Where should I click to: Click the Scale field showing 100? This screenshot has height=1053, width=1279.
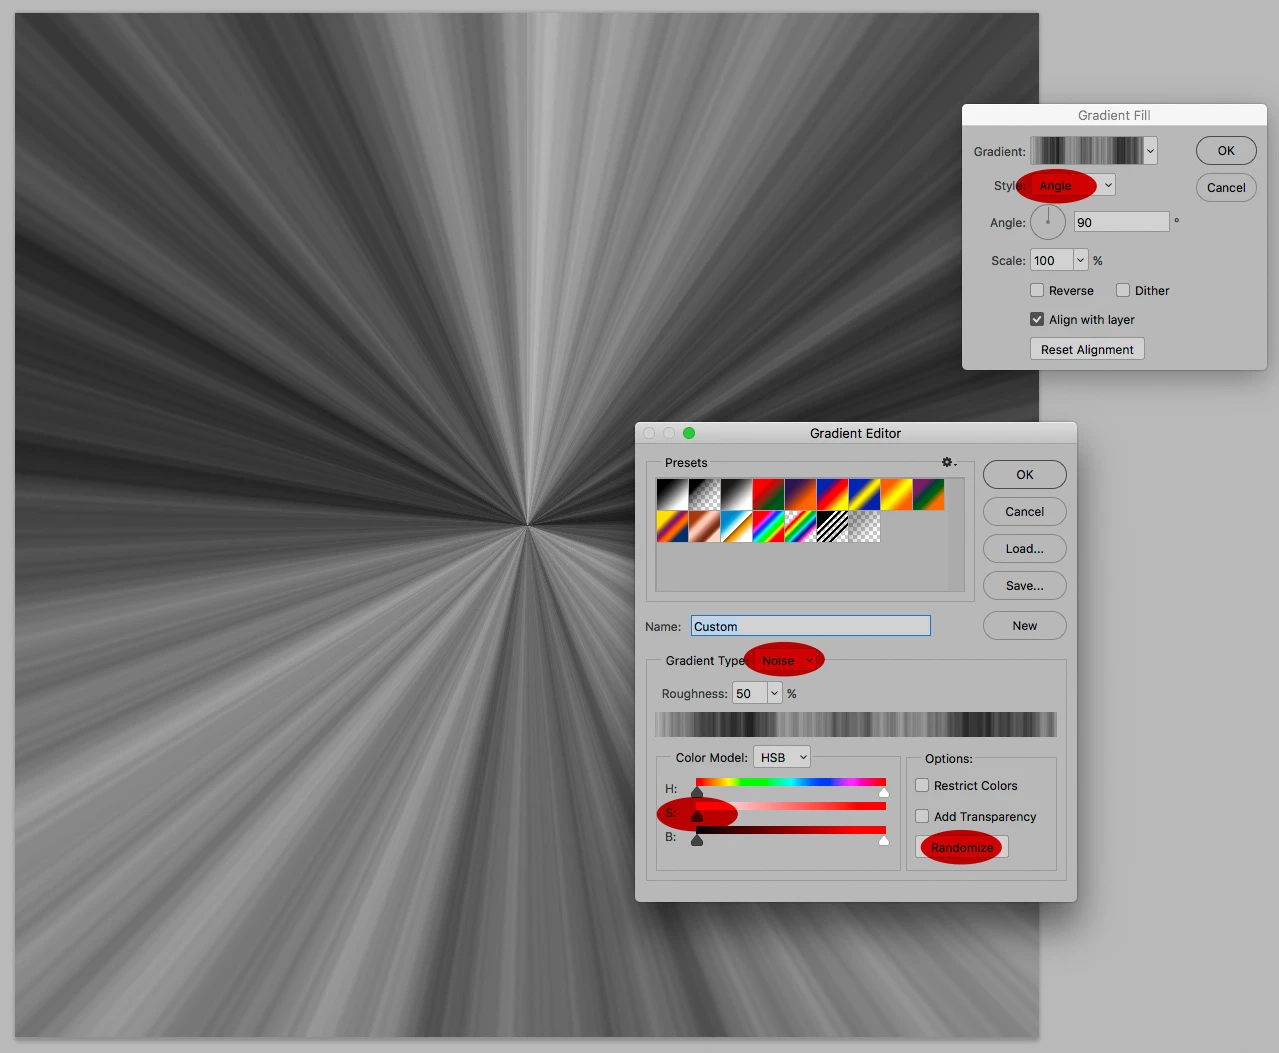tap(1052, 260)
